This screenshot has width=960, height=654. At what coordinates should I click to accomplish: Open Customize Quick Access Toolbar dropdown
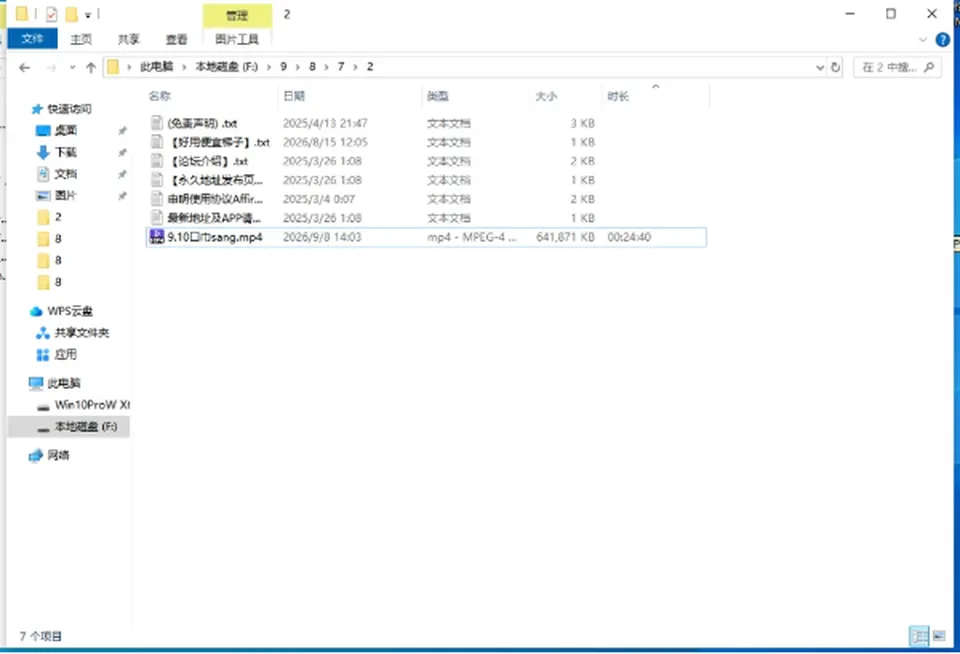[88, 15]
